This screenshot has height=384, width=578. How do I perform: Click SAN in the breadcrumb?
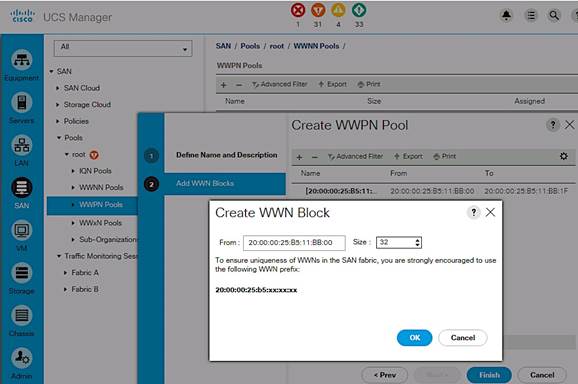click(223, 46)
